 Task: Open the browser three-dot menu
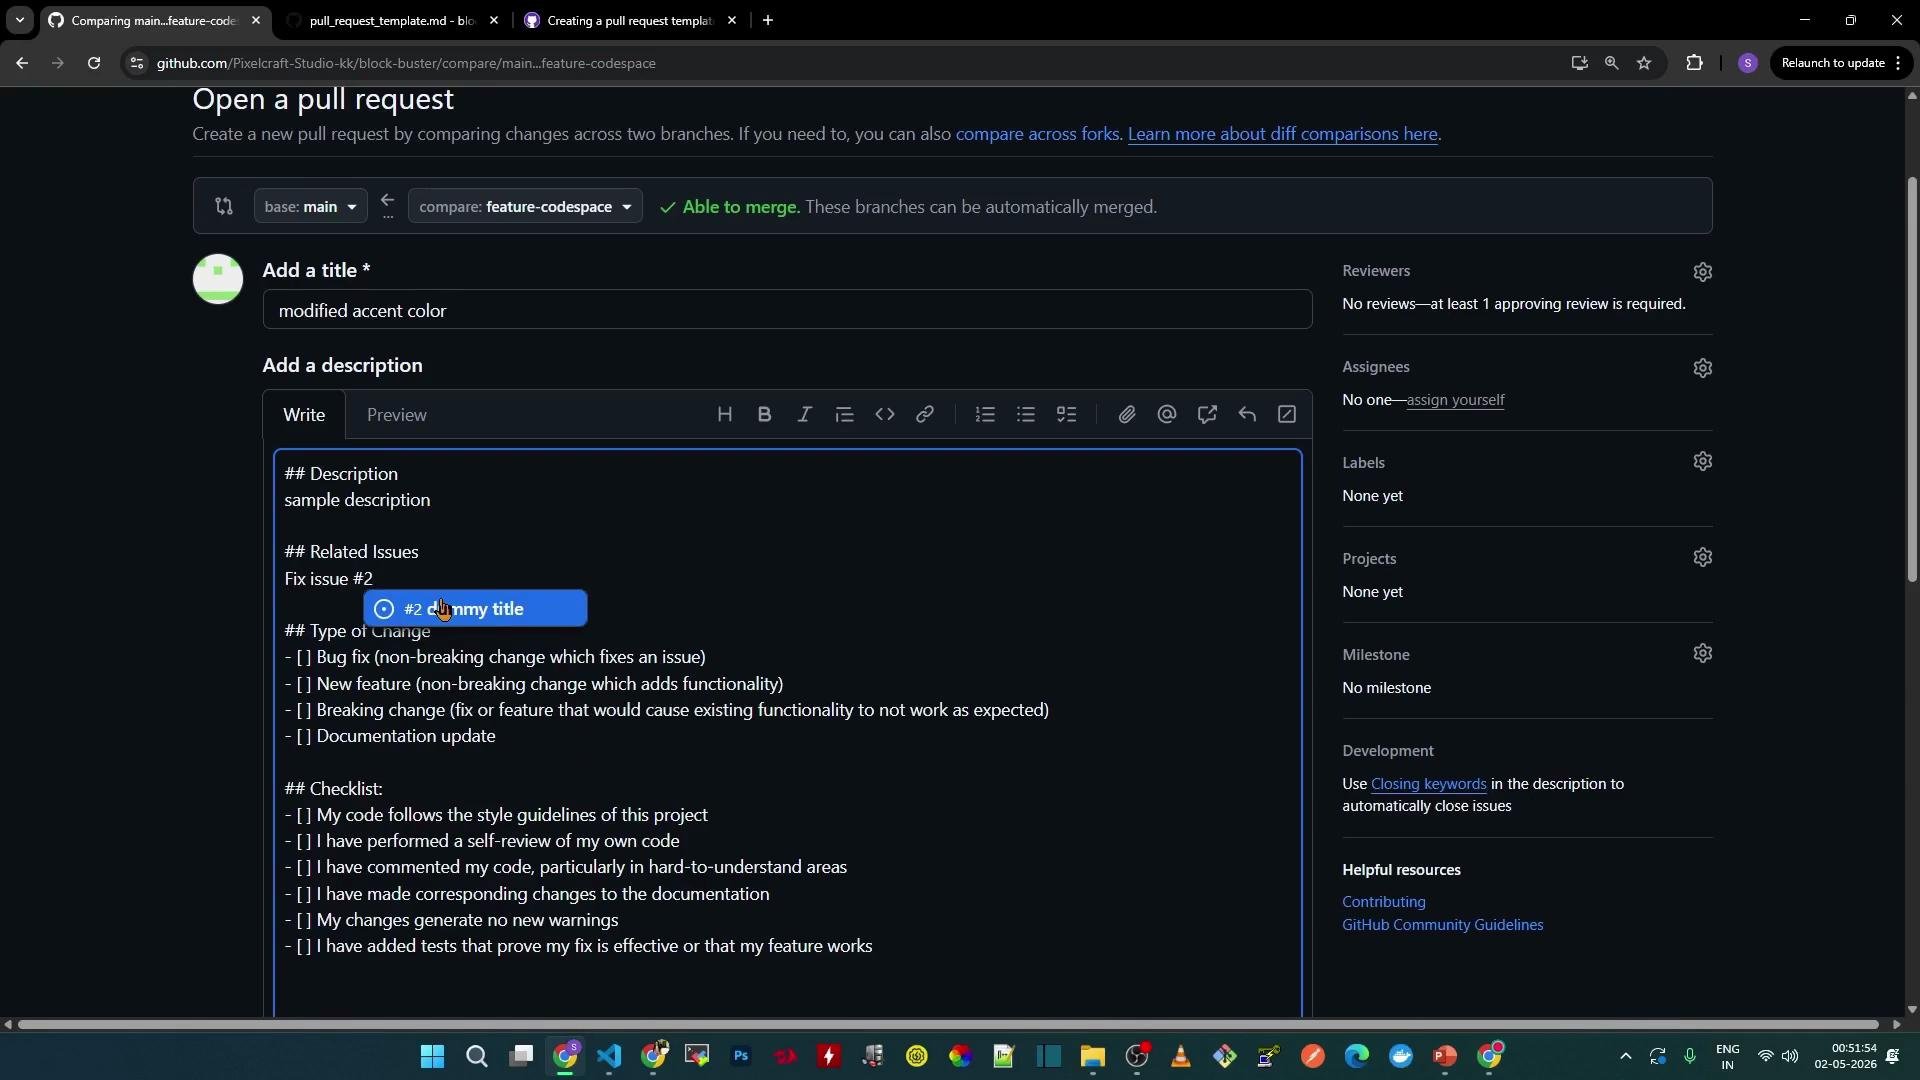pyautogui.click(x=1898, y=63)
